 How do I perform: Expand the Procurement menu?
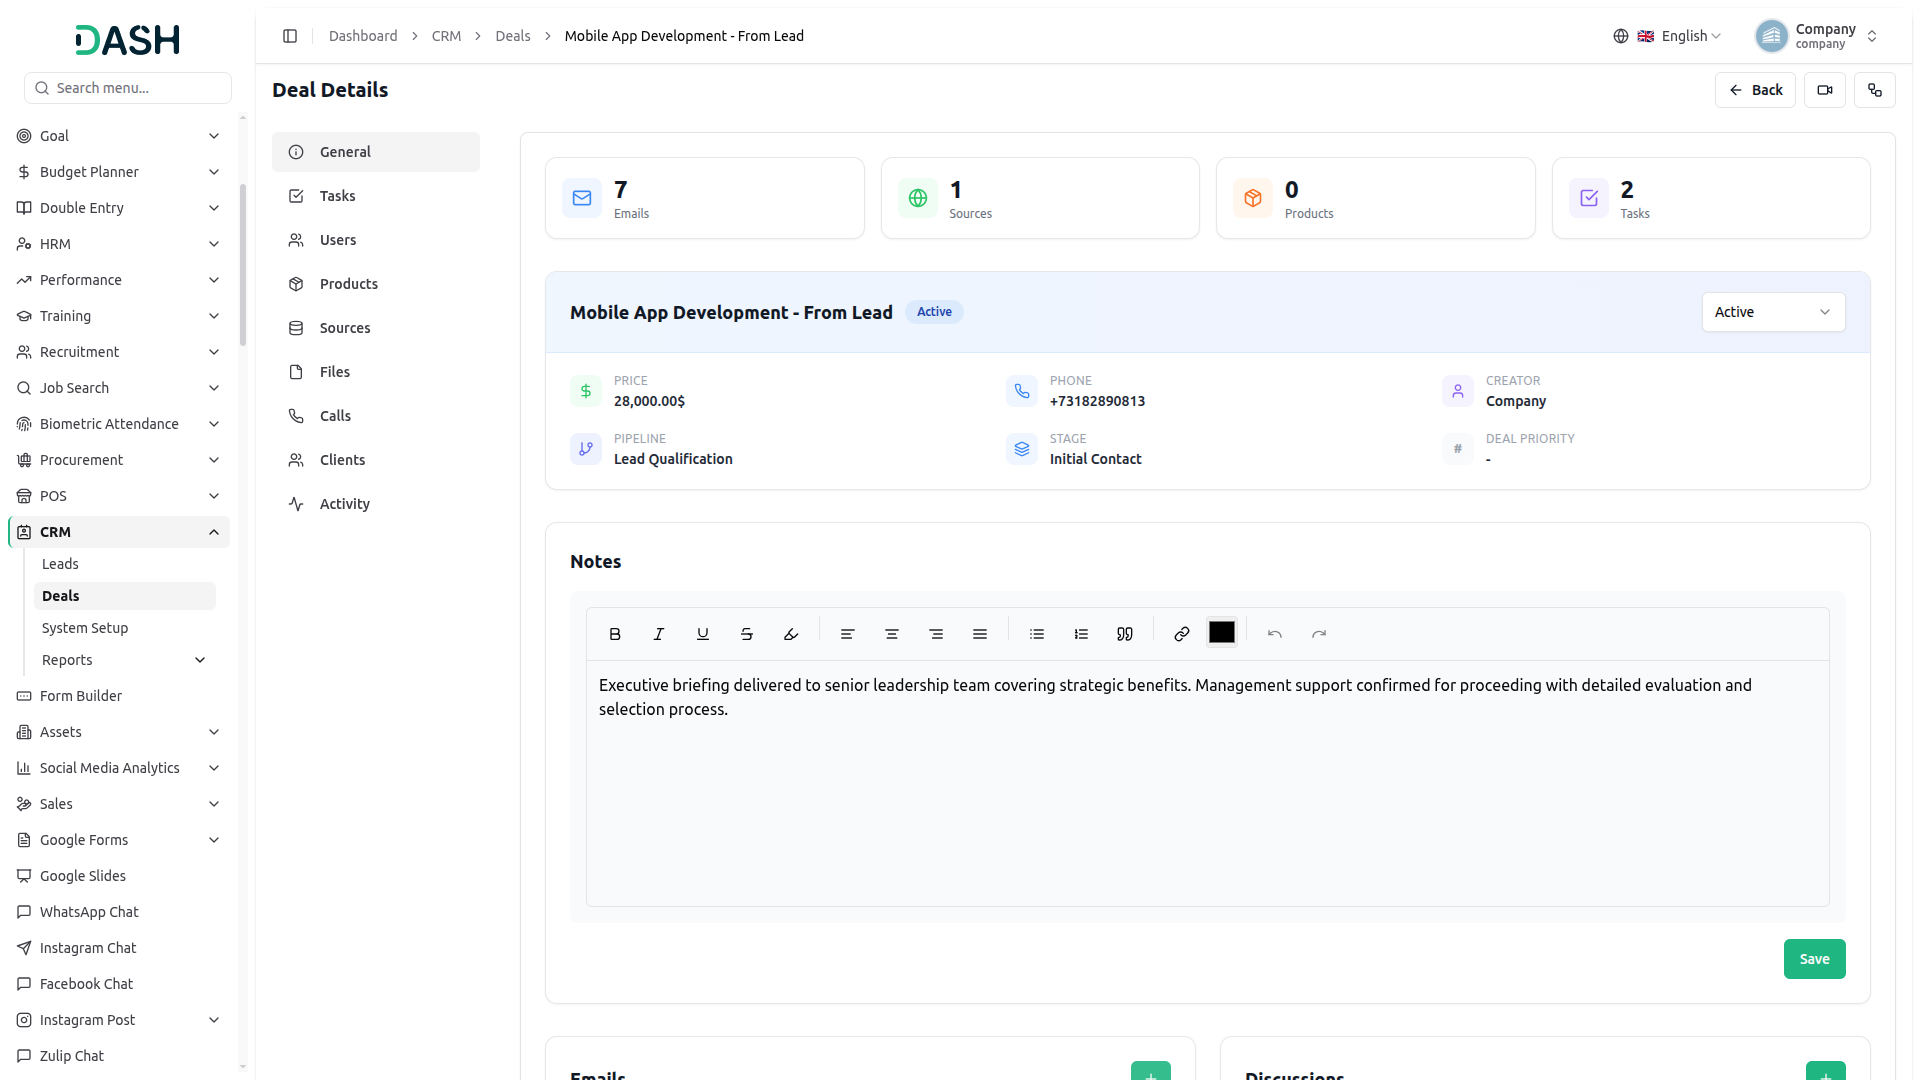point(118,460)
